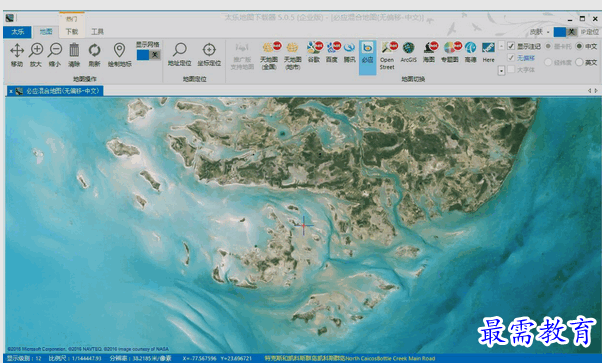This screenshot has height=363, width=602.
Task: Open the 地址定位 address search tool
Action: (x=179, y=55)
